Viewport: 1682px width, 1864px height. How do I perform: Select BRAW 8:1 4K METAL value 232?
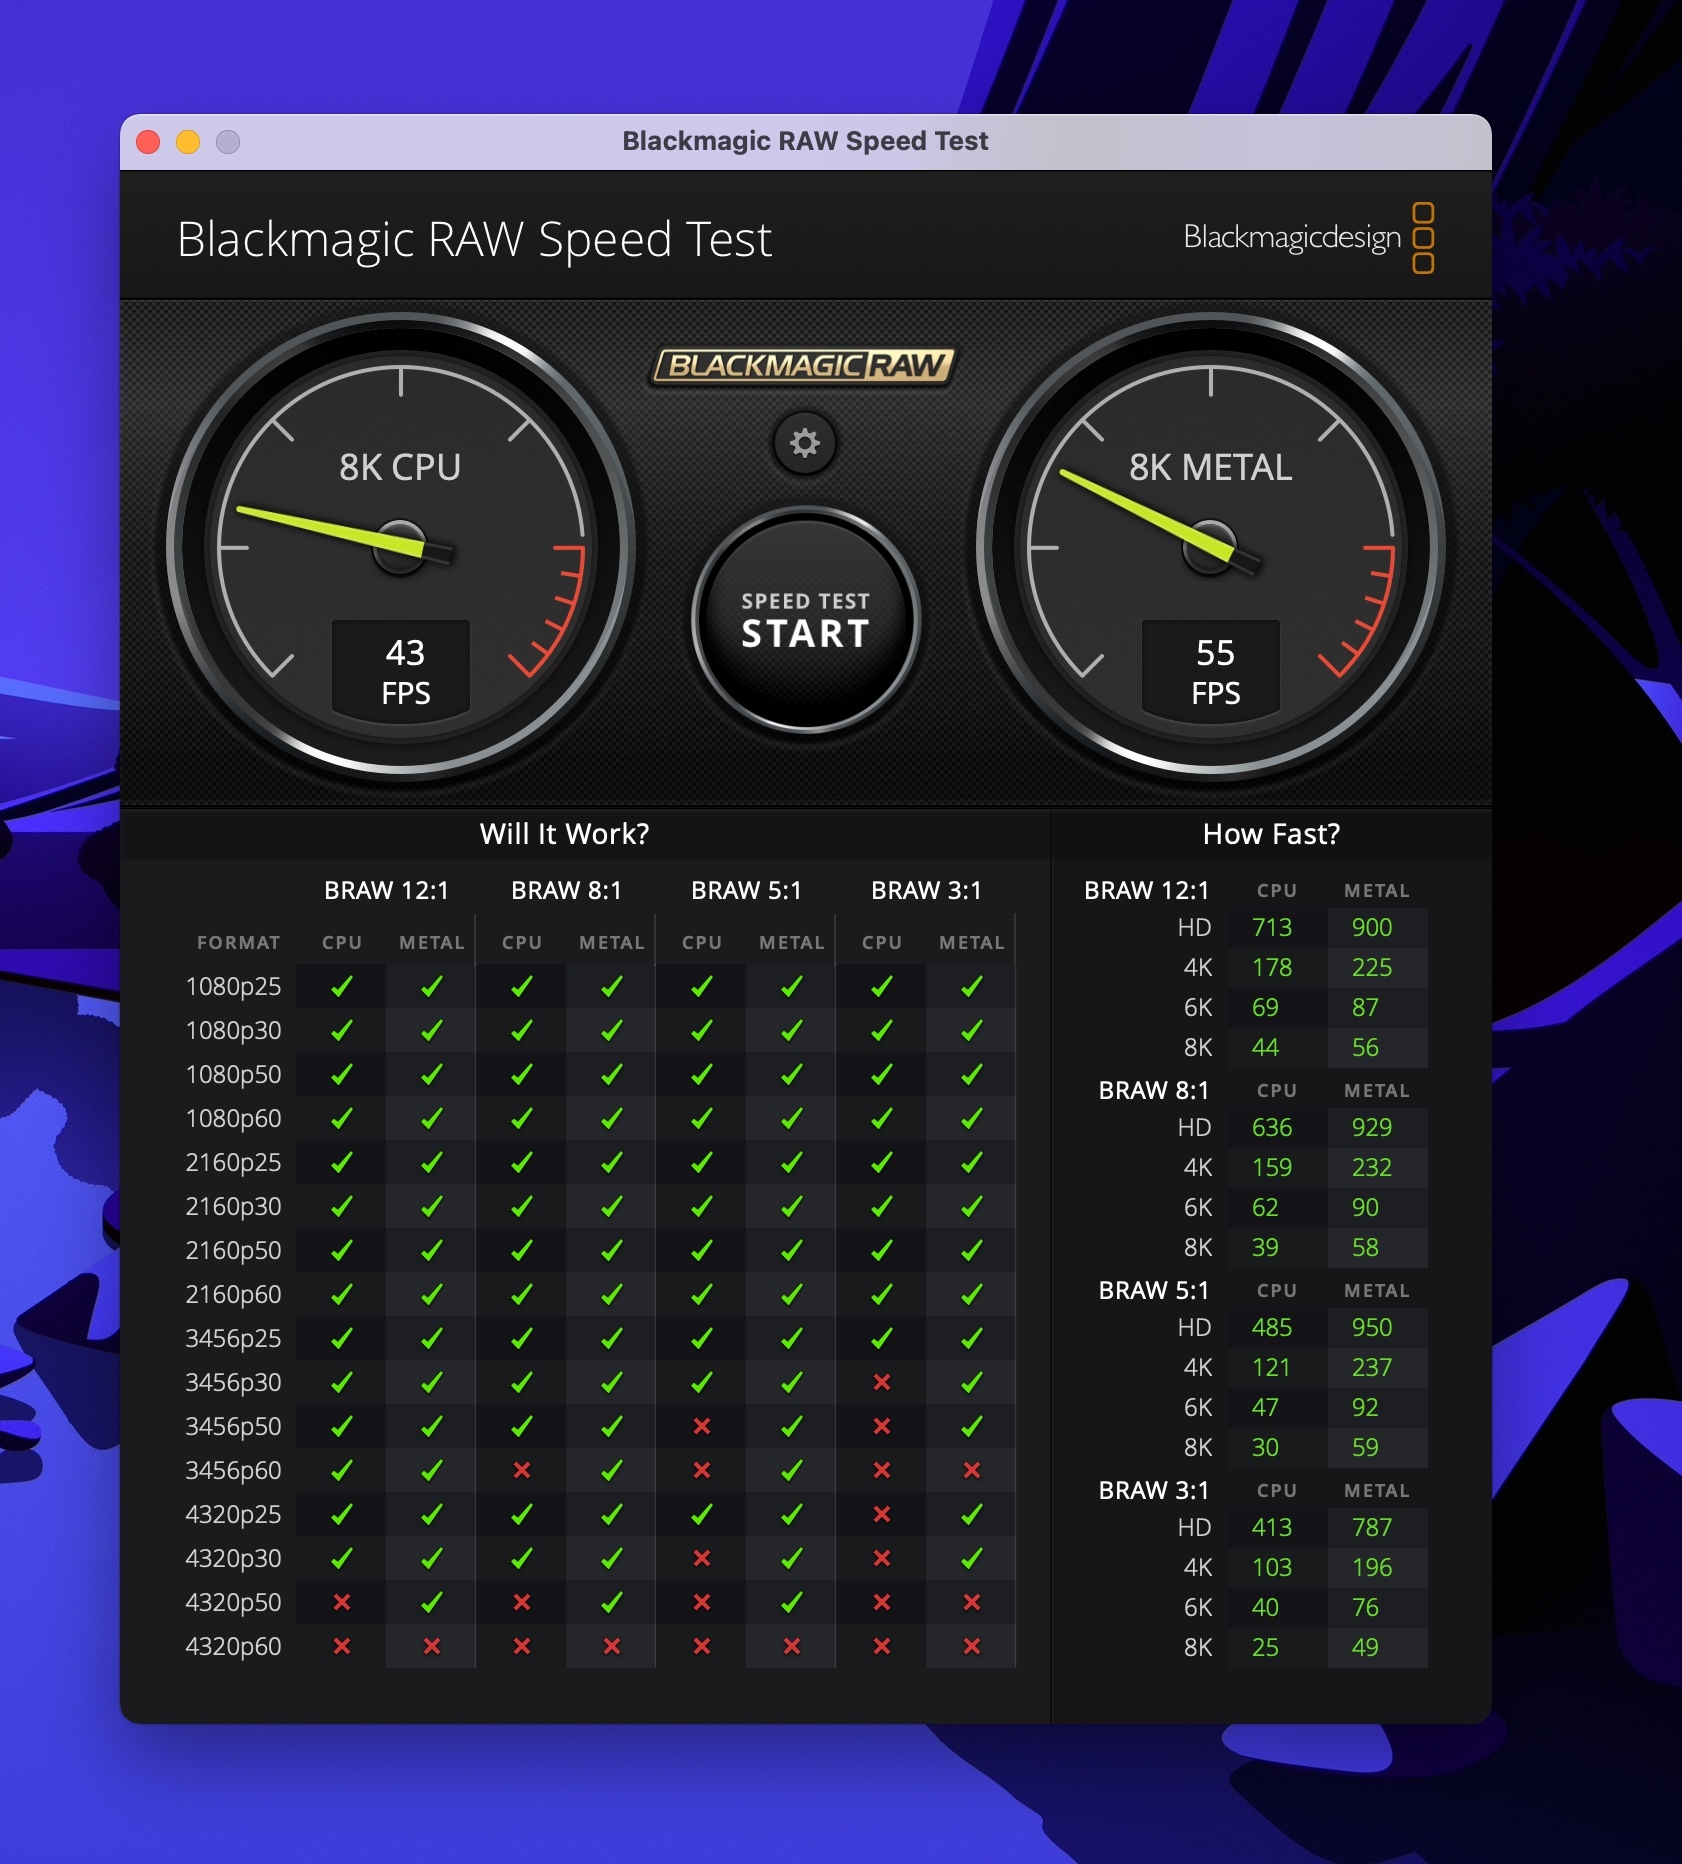tap(1372, 1168)
